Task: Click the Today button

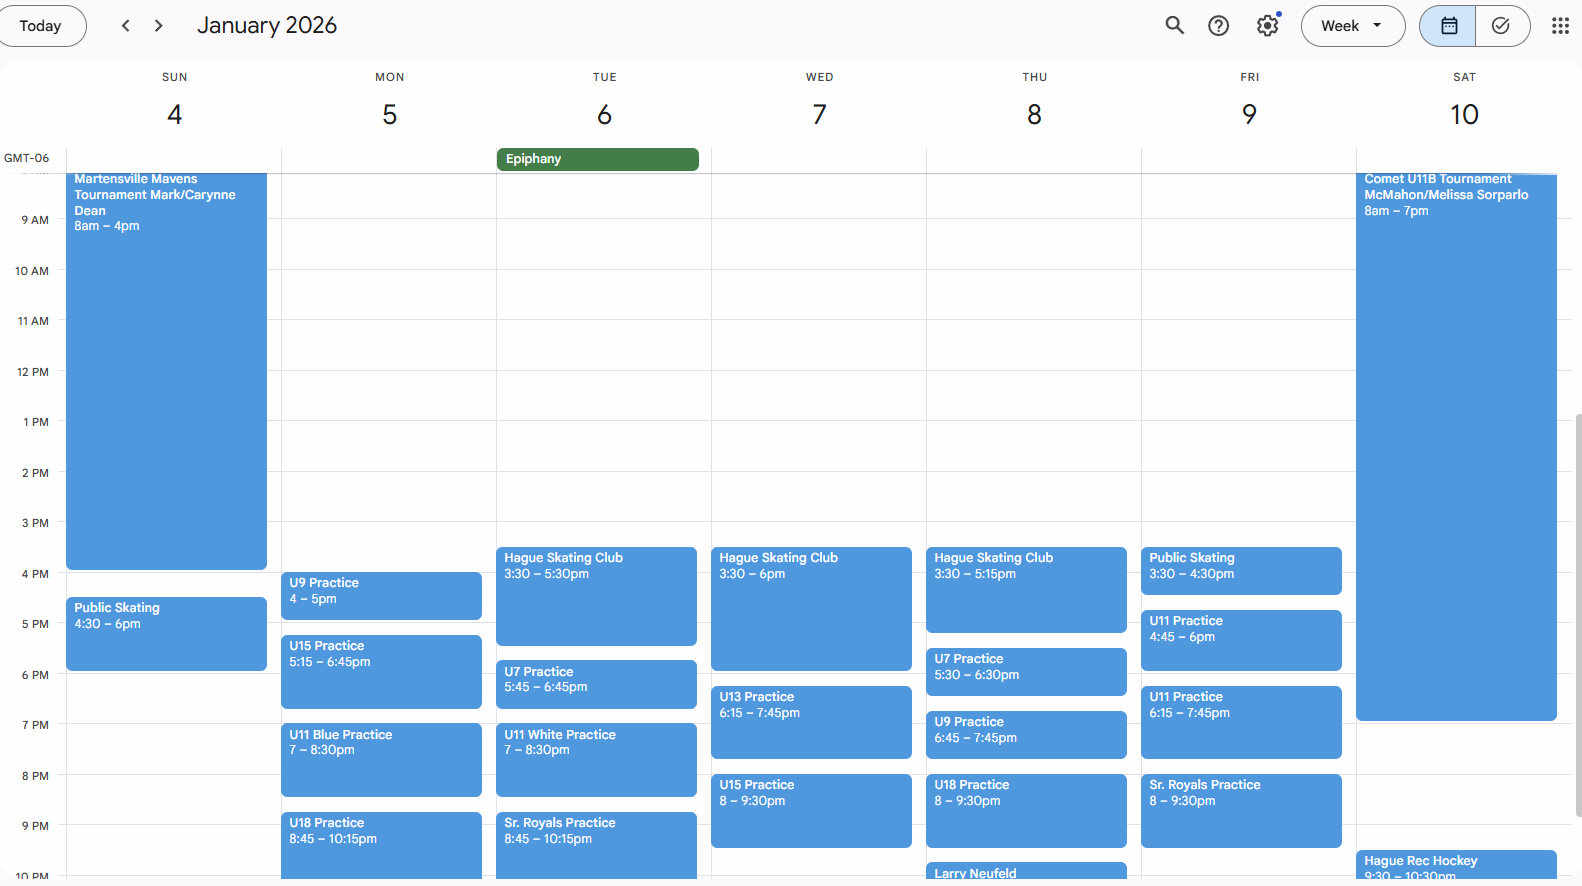Action: 41,26
